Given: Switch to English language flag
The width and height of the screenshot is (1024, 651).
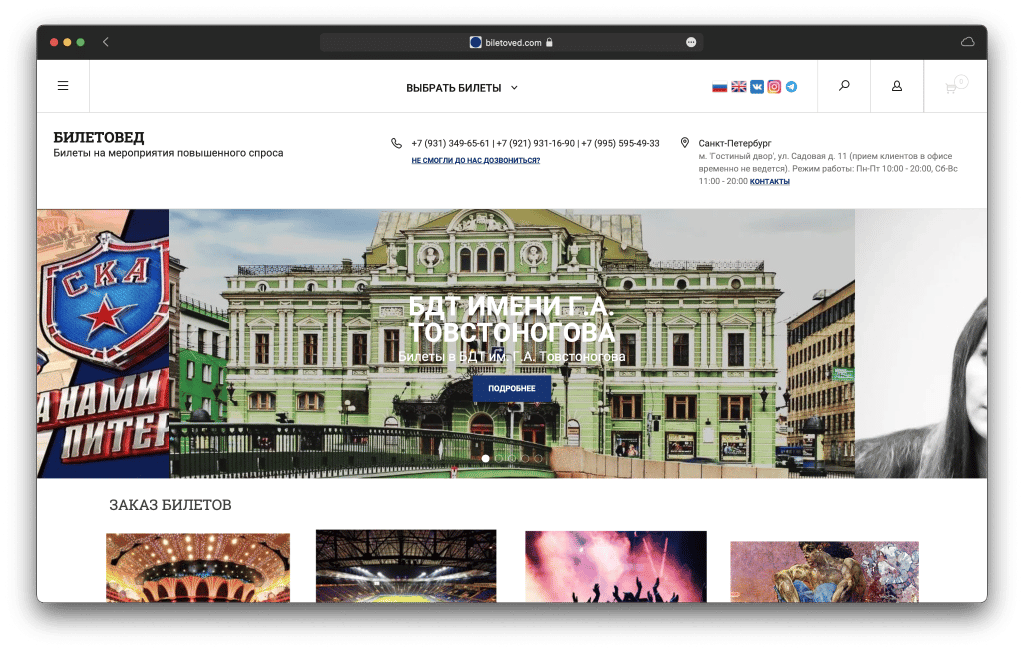Looking at the screenshot, I should pos(739,87).
